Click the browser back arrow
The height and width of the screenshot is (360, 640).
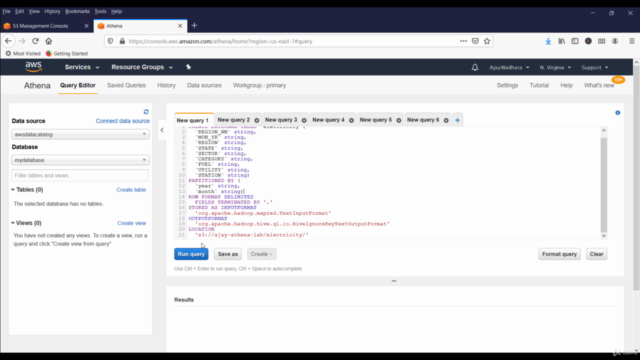coord(9,41)
